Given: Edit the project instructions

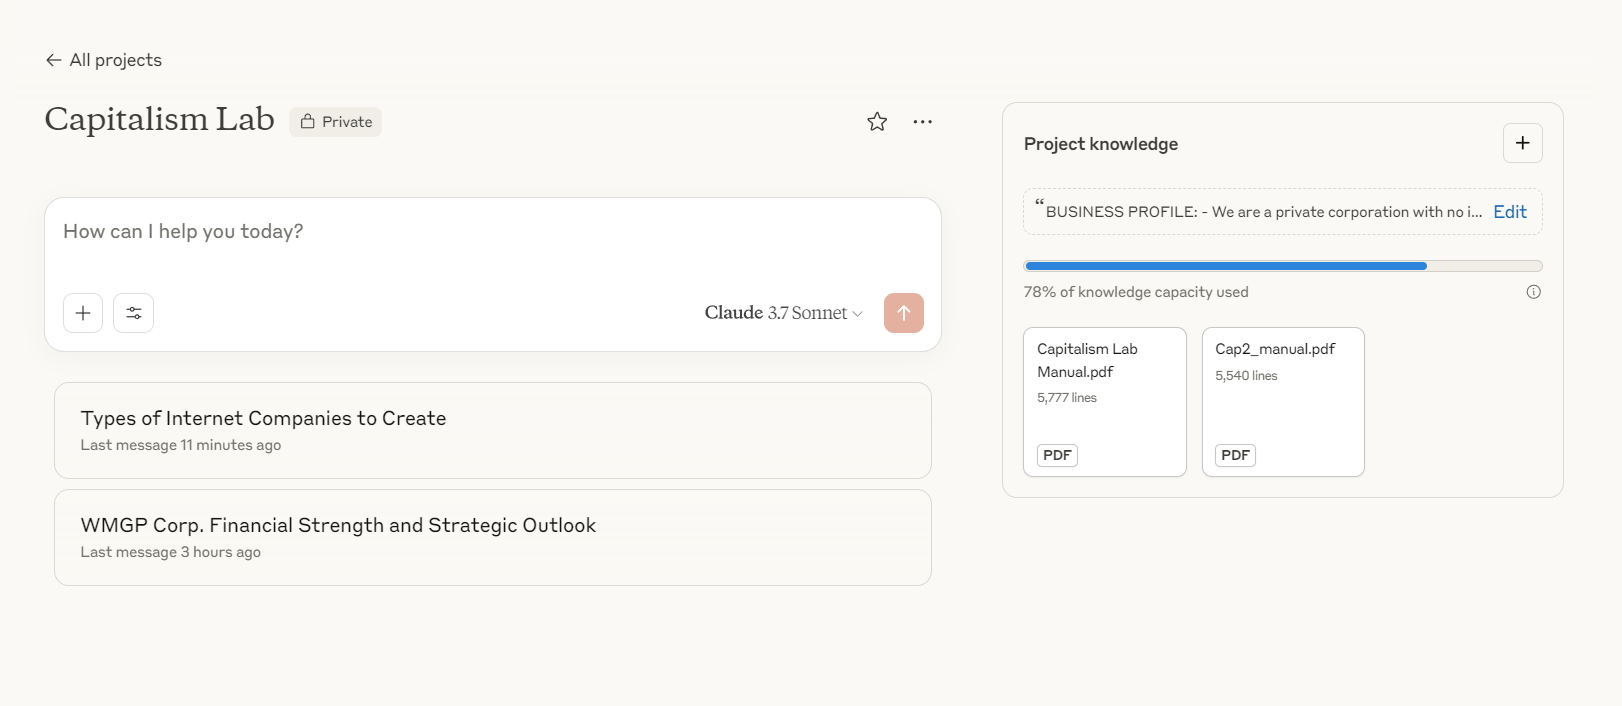Looking at the screenshot, I should point(1509,212).
